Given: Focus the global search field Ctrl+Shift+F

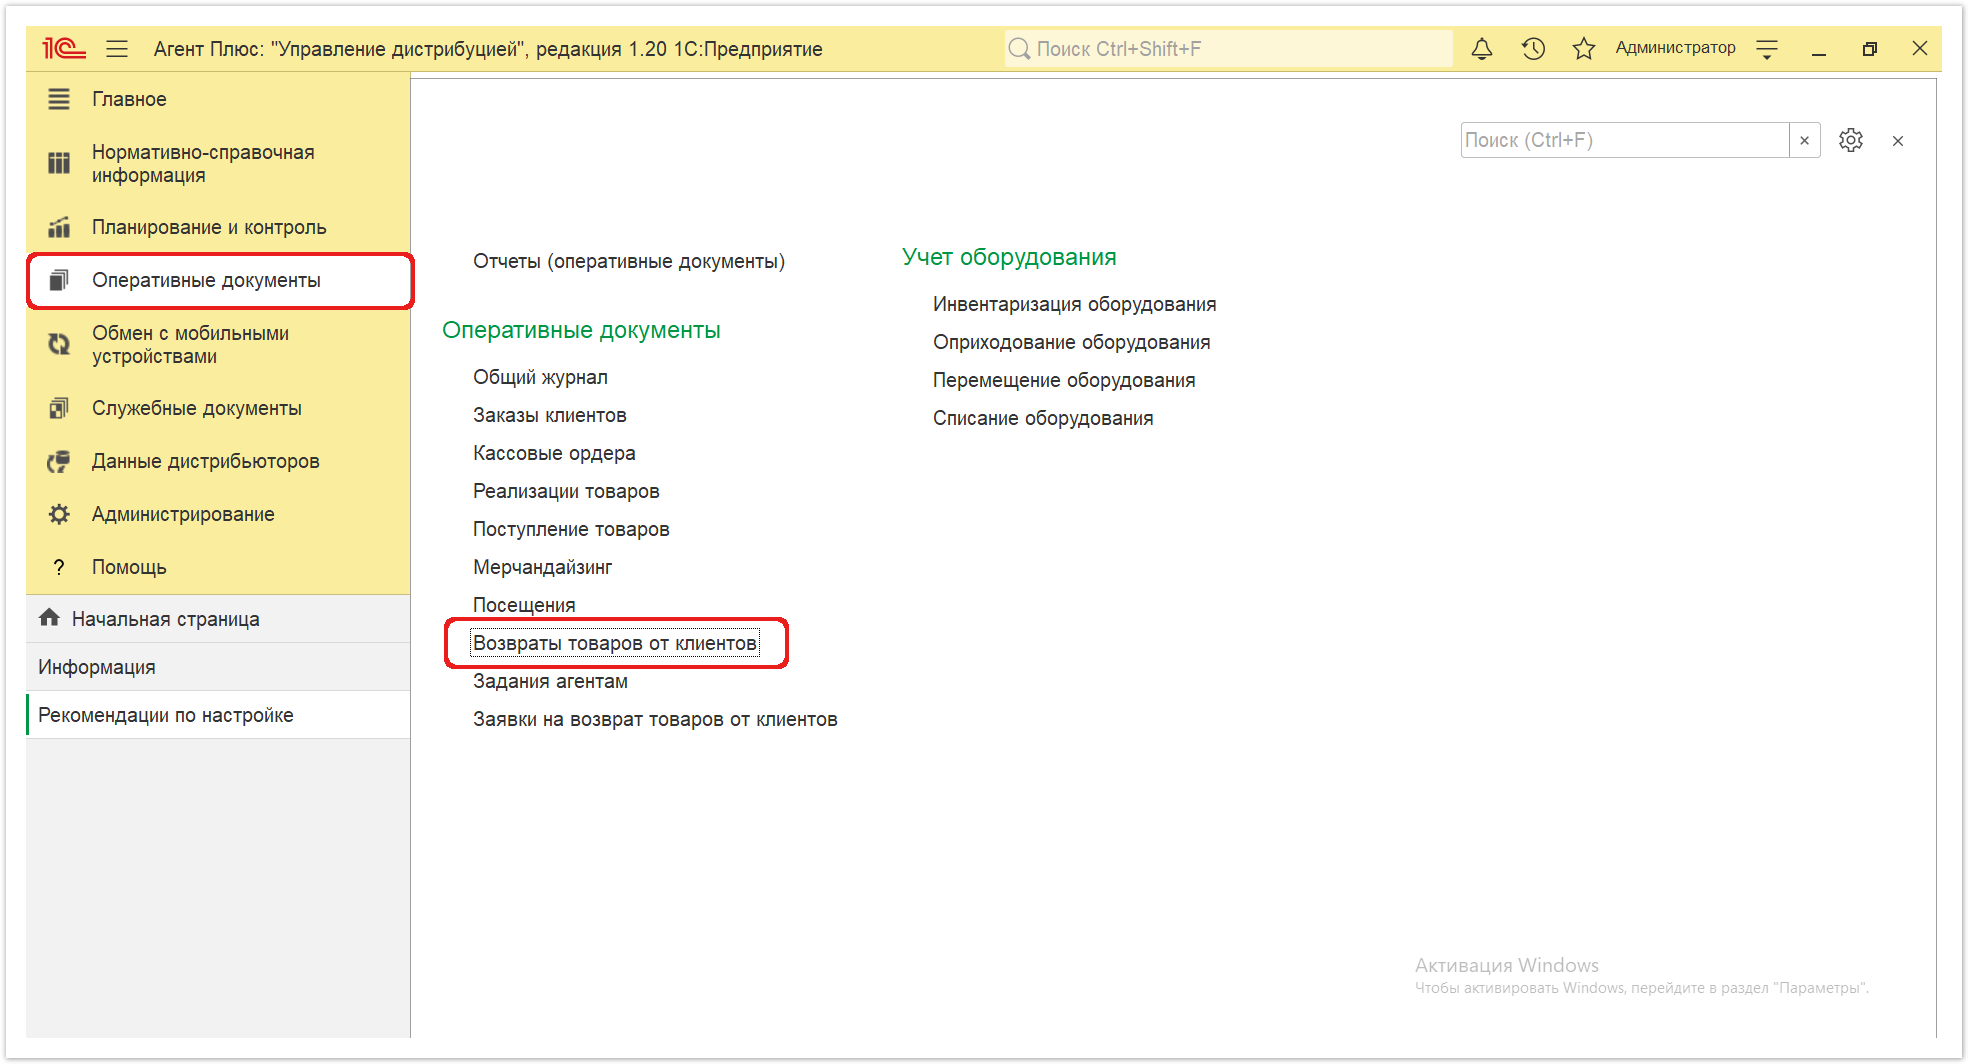Looking at the screenshot, I should 1229,48.
